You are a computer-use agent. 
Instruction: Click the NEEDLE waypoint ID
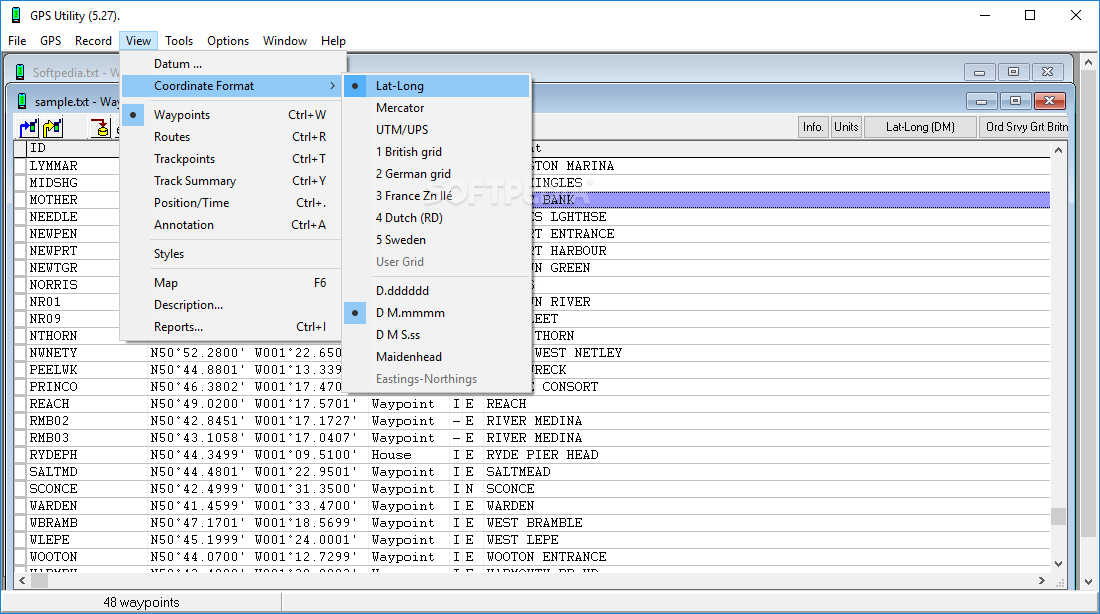tap(53, 218)
